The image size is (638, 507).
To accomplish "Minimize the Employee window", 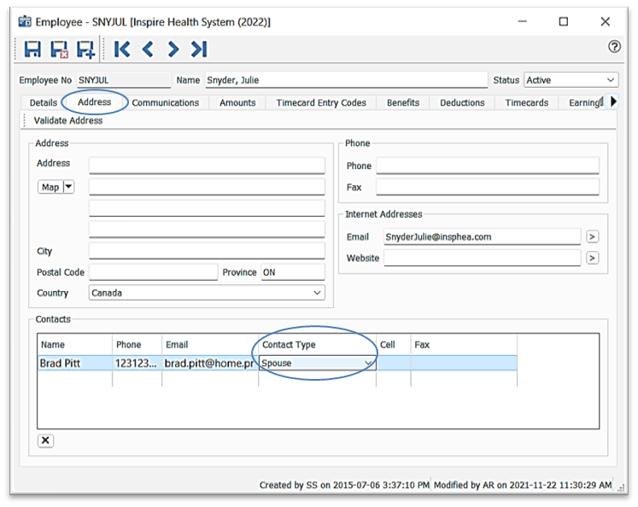I will click(x=522, y=22).
